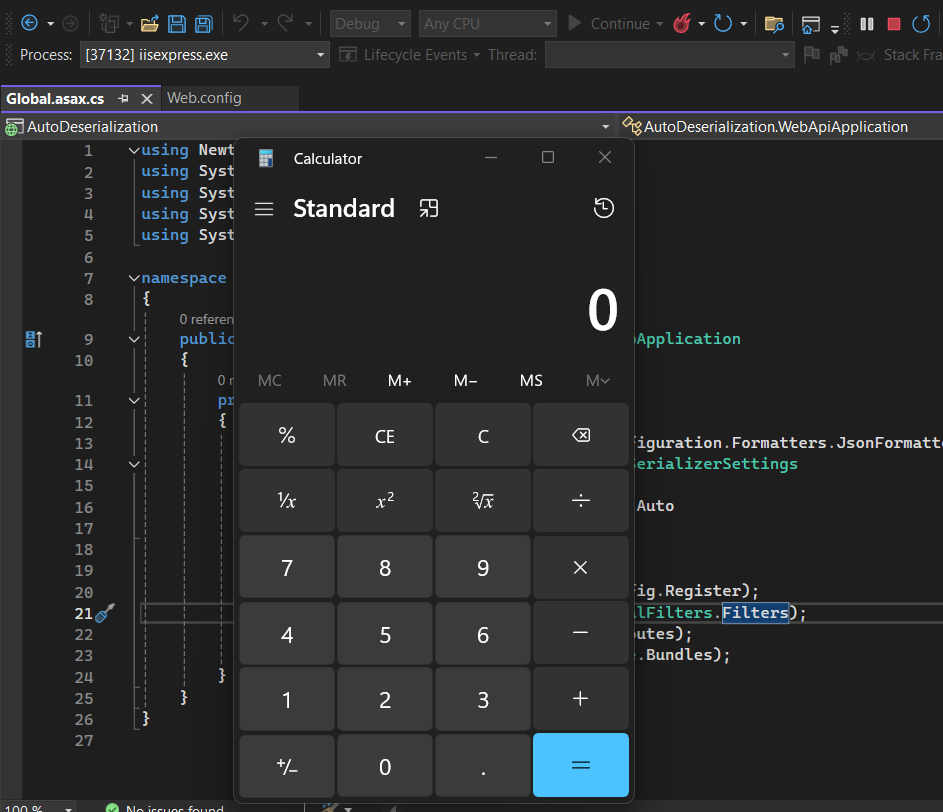Screen dimensions: 943x812
Task: Click the Find in Files folder icon
Action: (x=774, y=24)
